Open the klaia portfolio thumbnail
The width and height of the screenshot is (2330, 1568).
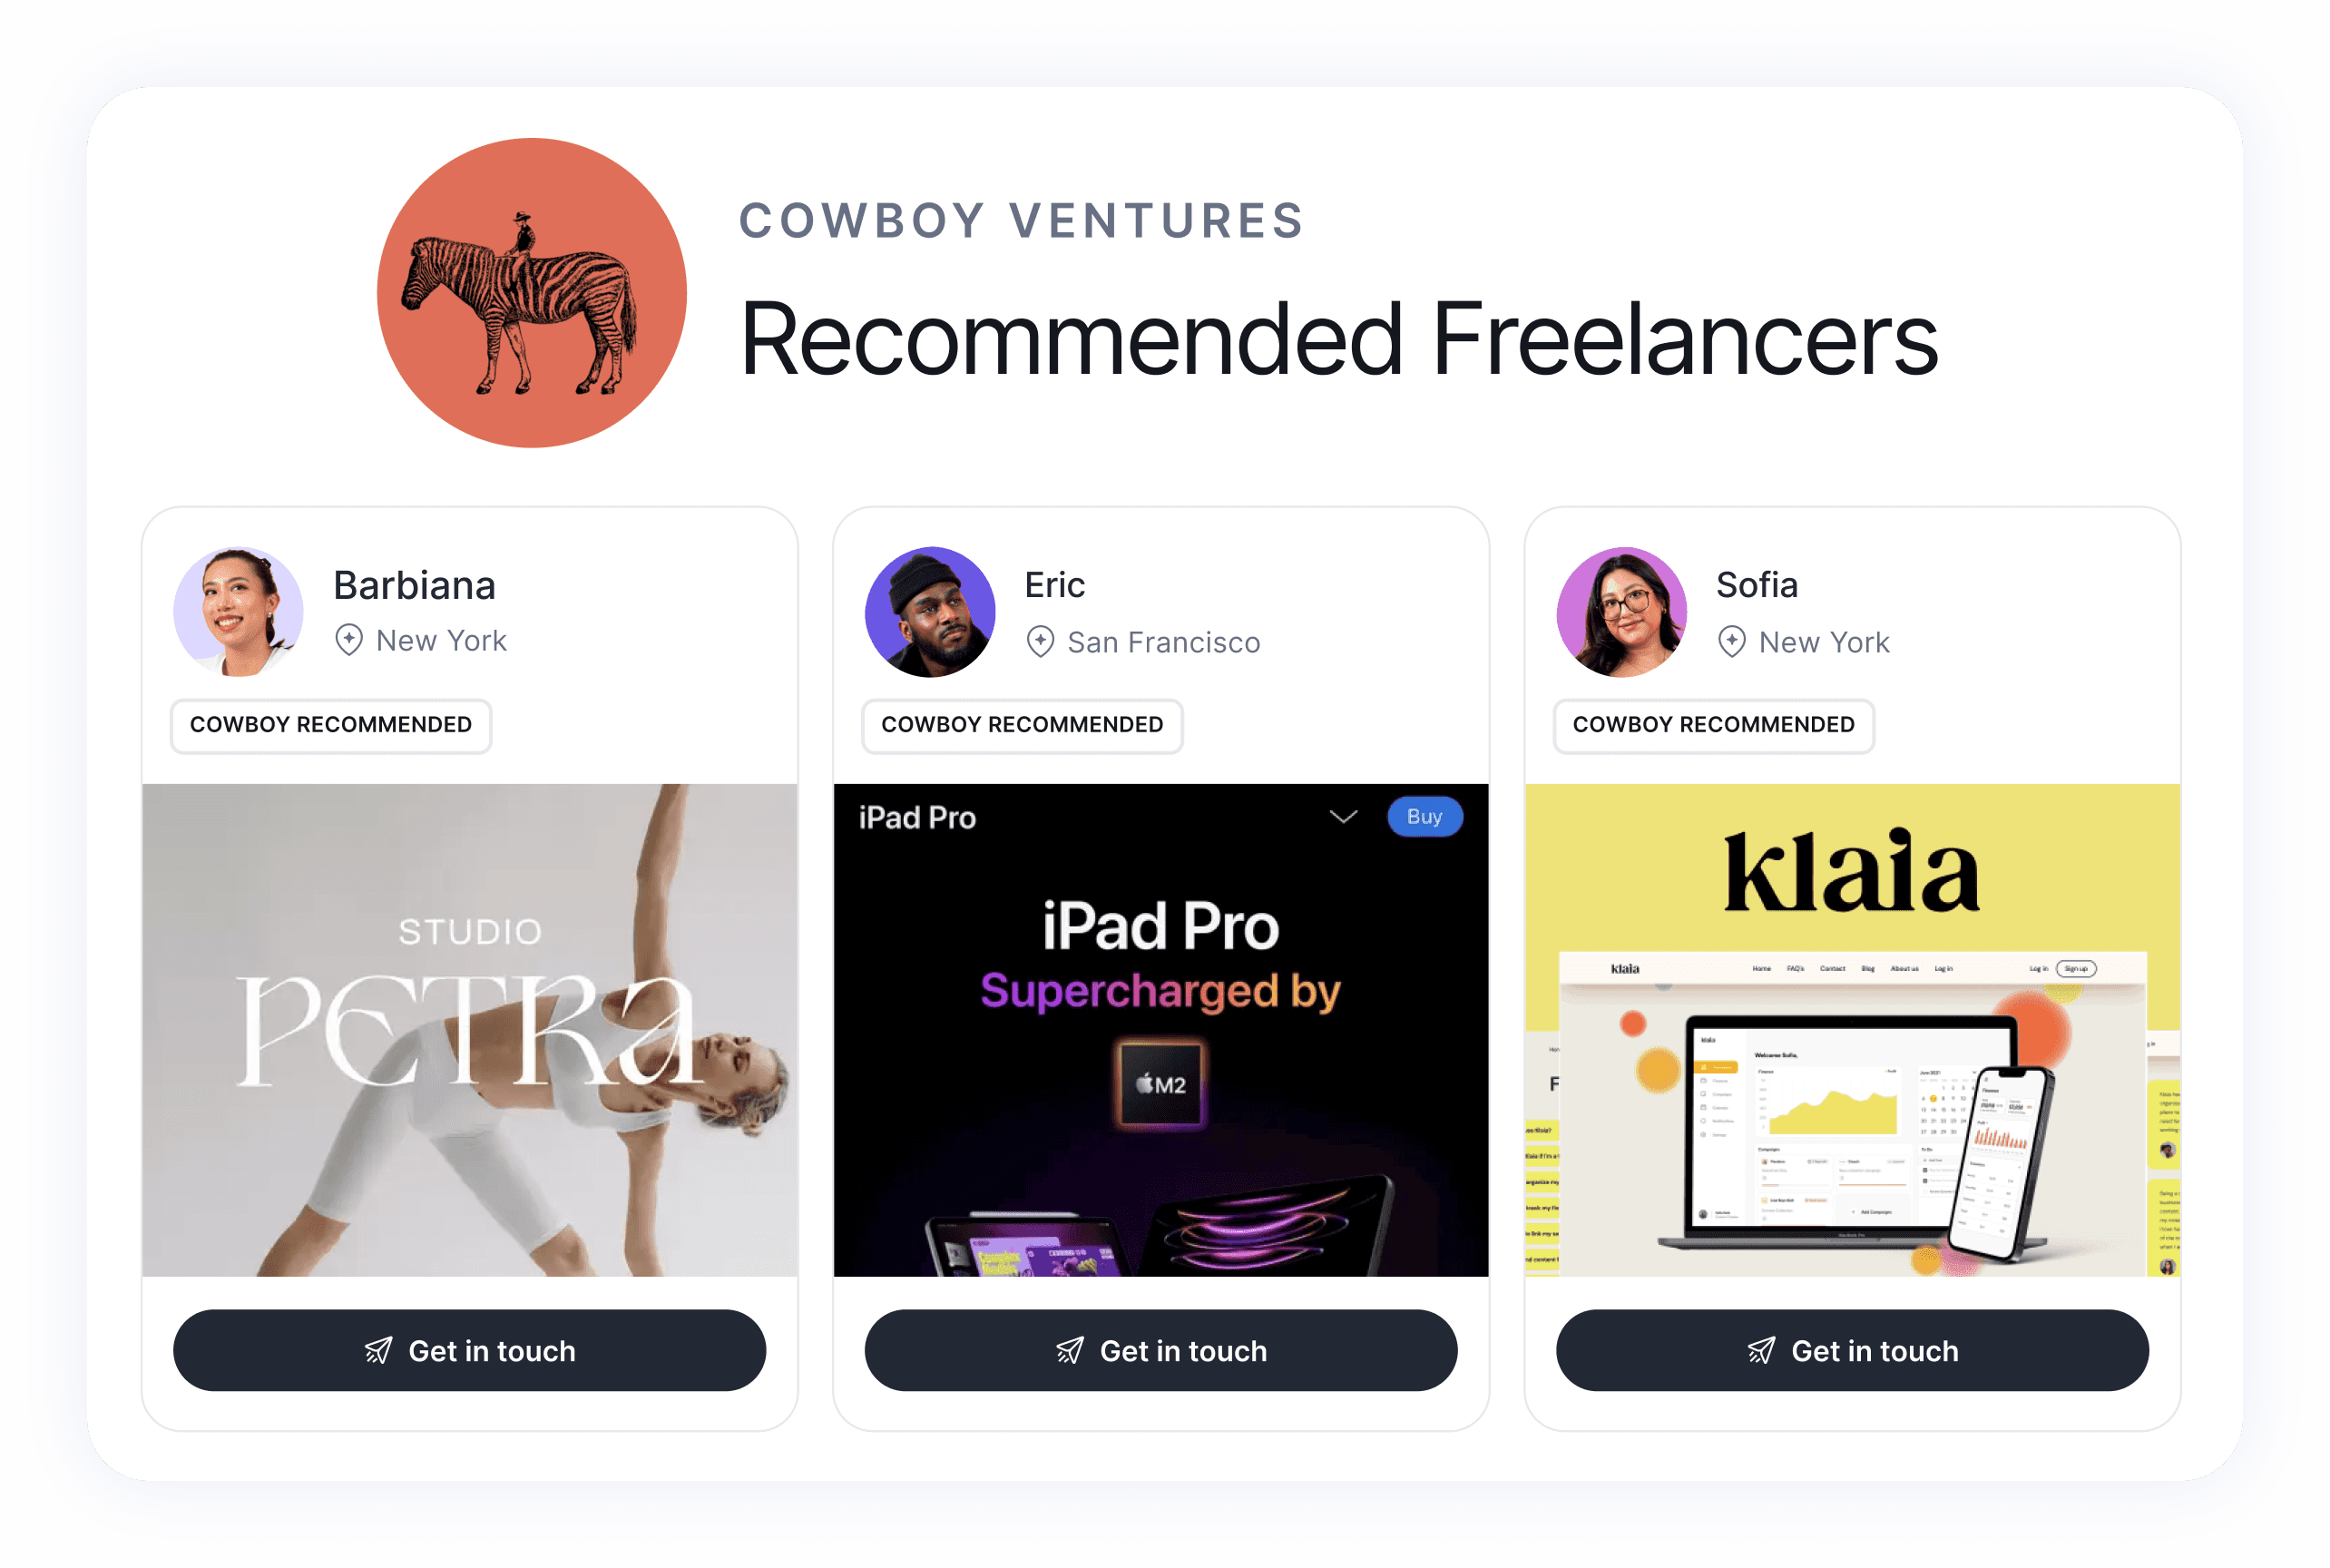(x=1852, y=1030)
